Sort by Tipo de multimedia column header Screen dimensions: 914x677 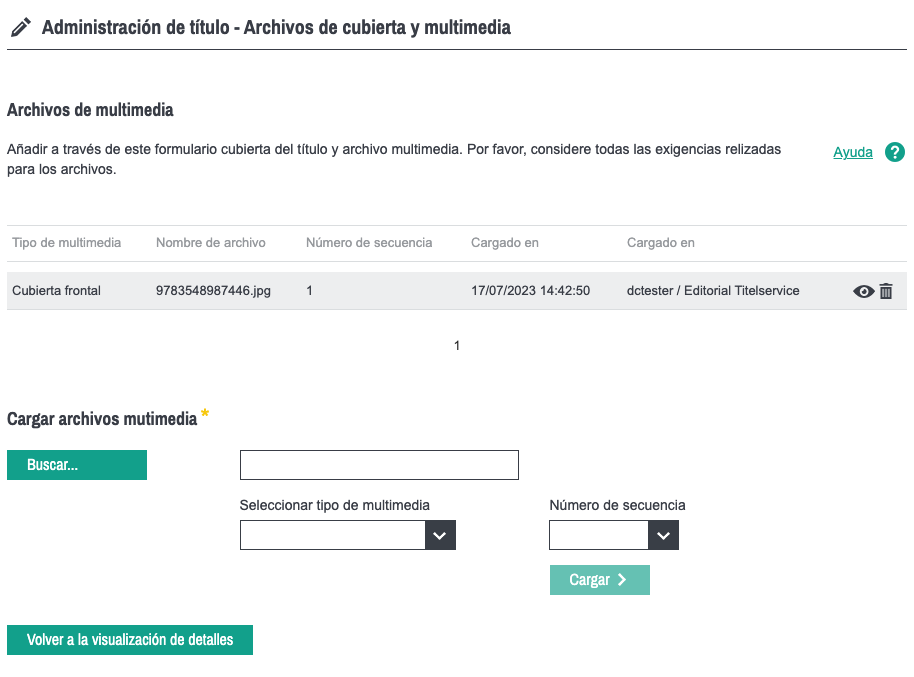point(67,243)
